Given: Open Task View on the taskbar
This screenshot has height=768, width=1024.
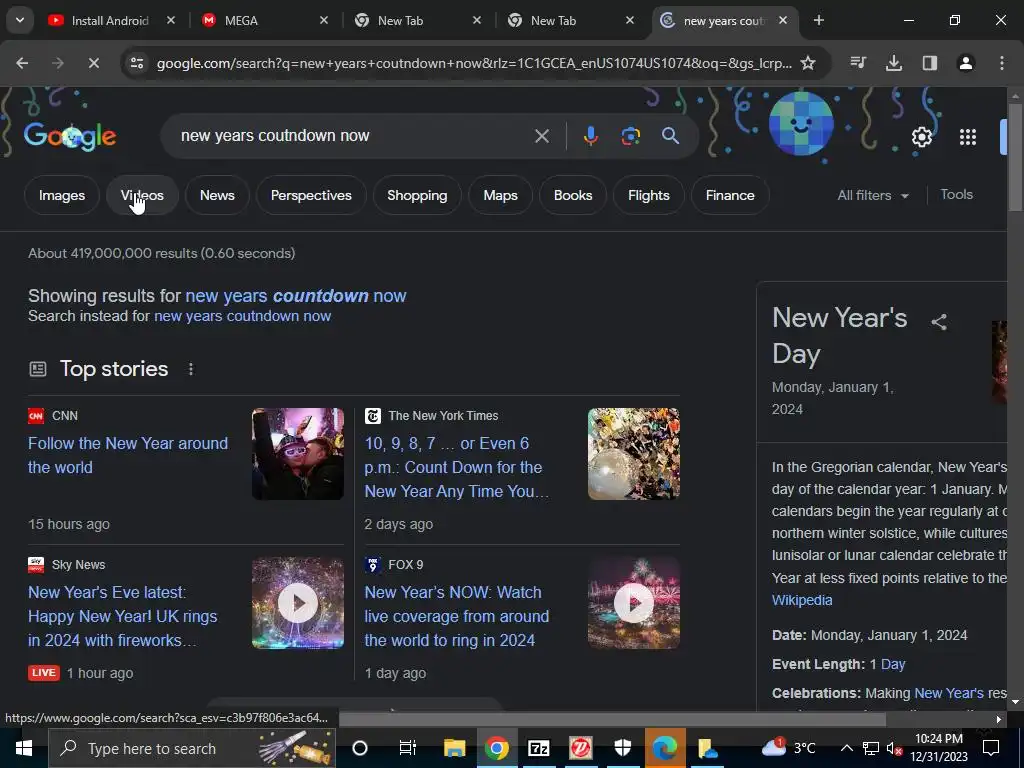Looking at the screenshot, I should coord(408,748).
